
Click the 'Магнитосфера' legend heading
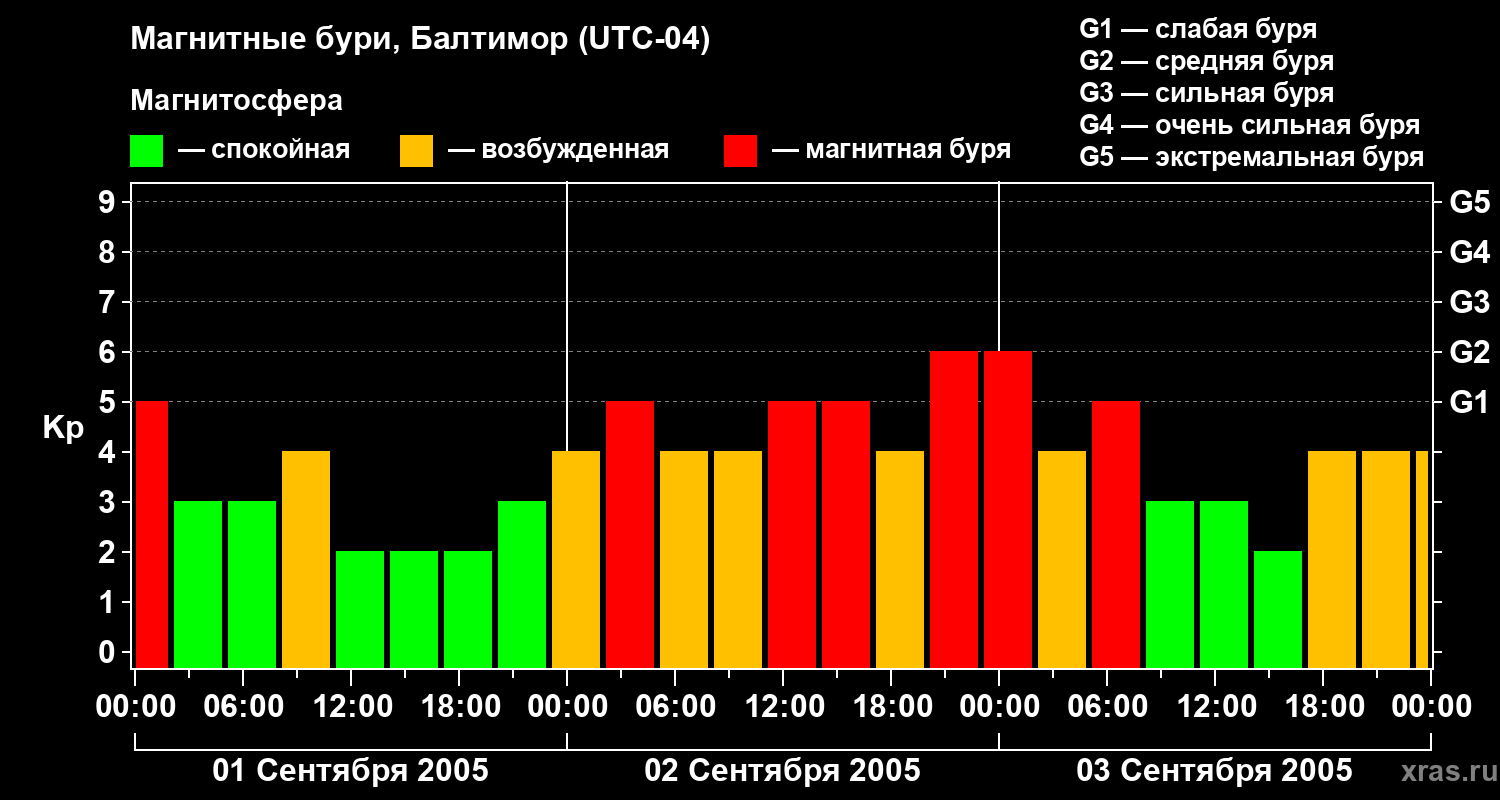pos(236,101)
